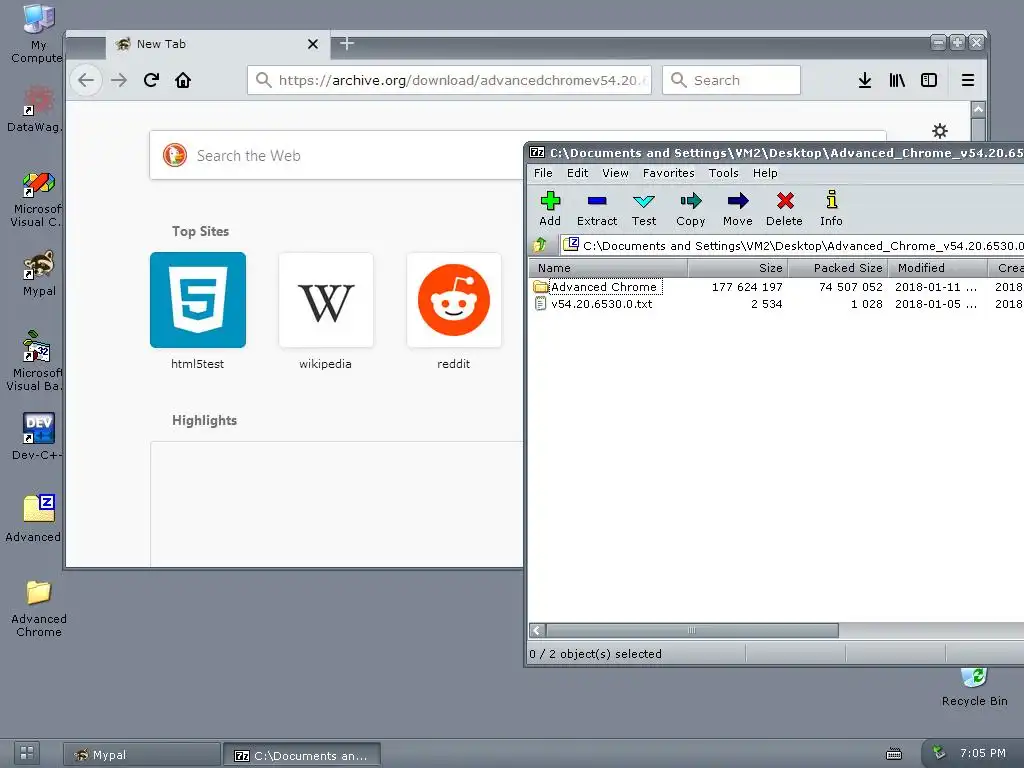The image size is (1024, 768).
Task: Open the Mypal hamburger menu
Action: (968, 80)
